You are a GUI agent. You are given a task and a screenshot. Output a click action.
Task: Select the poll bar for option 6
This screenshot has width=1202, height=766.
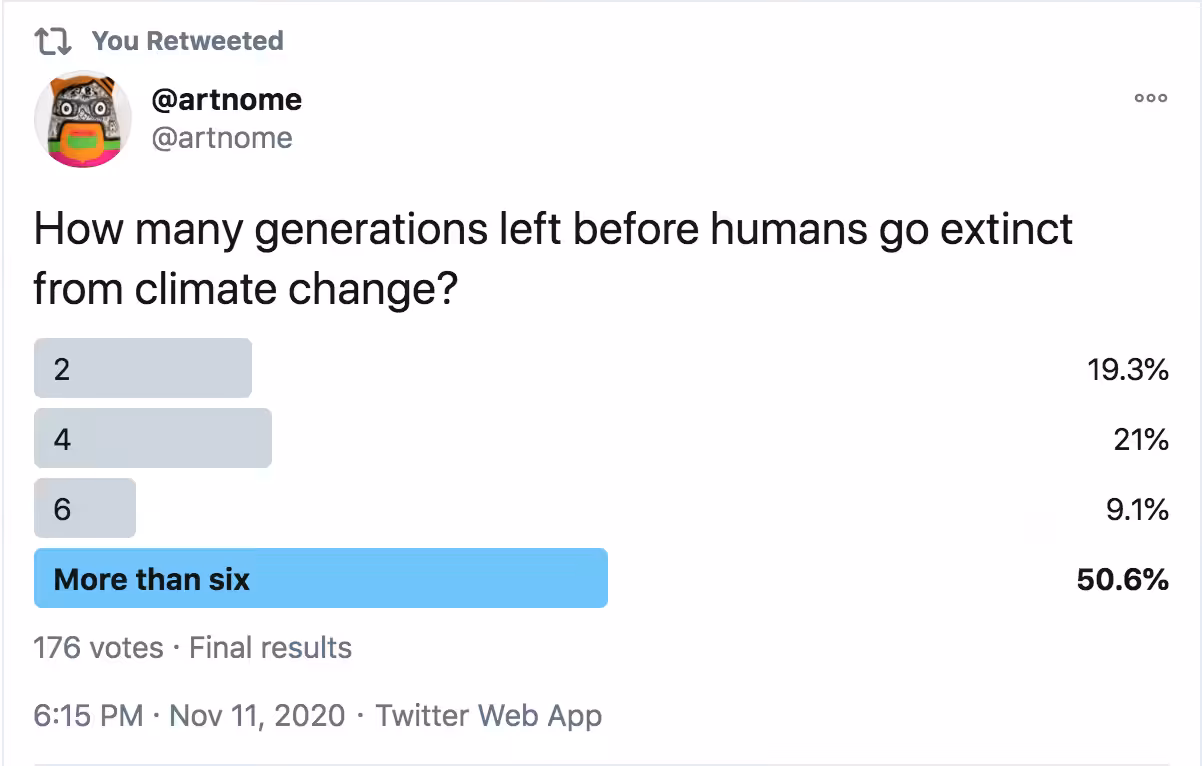pyautogui.click(x=85, y=508)
